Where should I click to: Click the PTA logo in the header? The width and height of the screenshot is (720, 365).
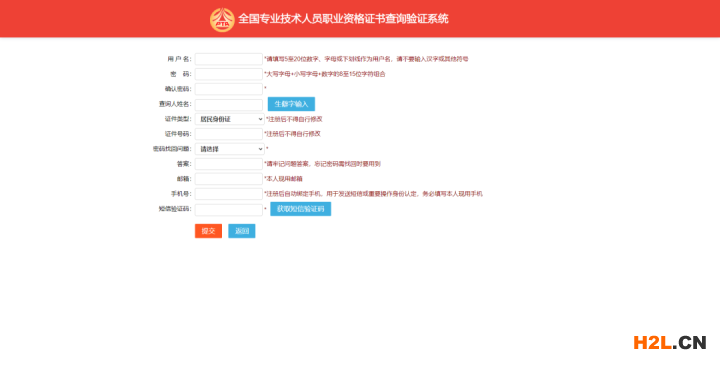pos(222,20)
